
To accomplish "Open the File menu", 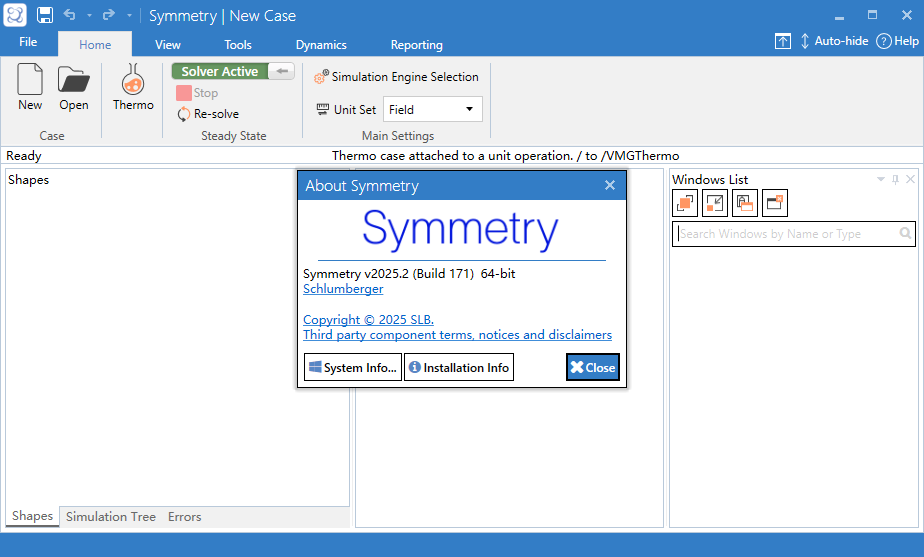I will pyautogui.click(x=28, y=42).
